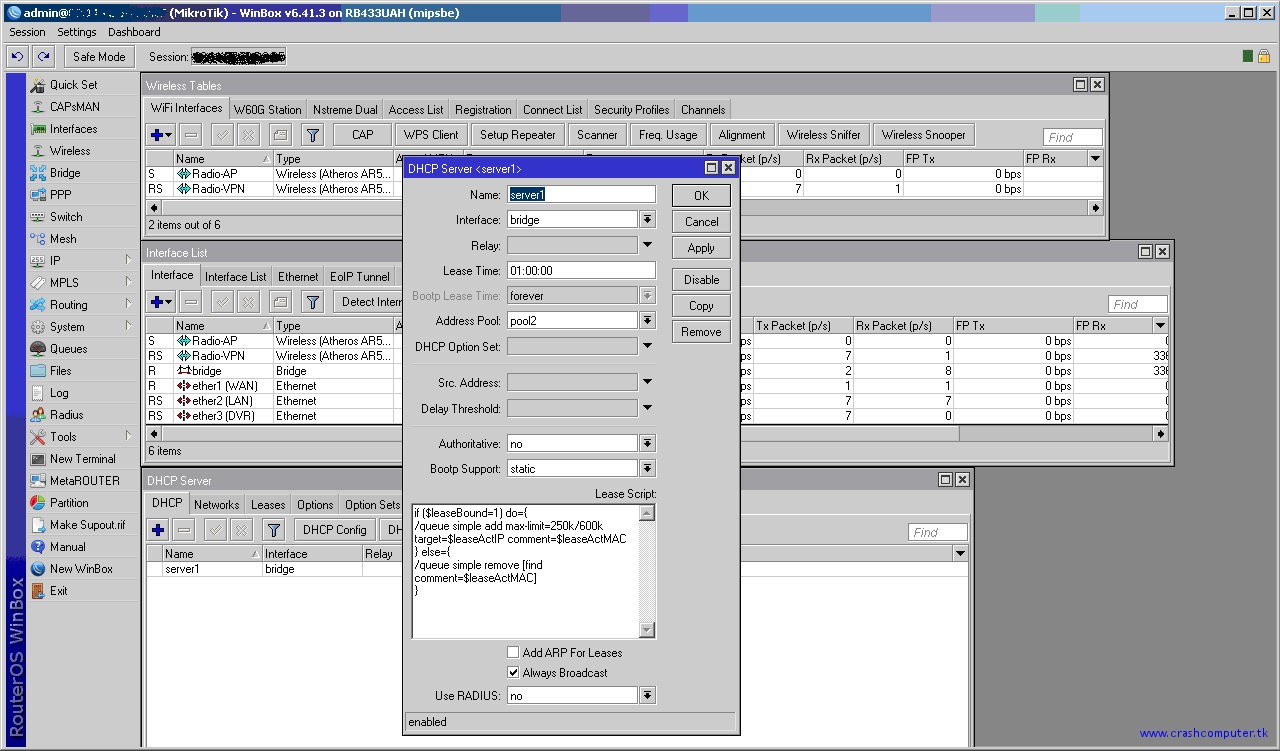
Task: Switch to EoIP Tunnel tab
Action: 360,277
